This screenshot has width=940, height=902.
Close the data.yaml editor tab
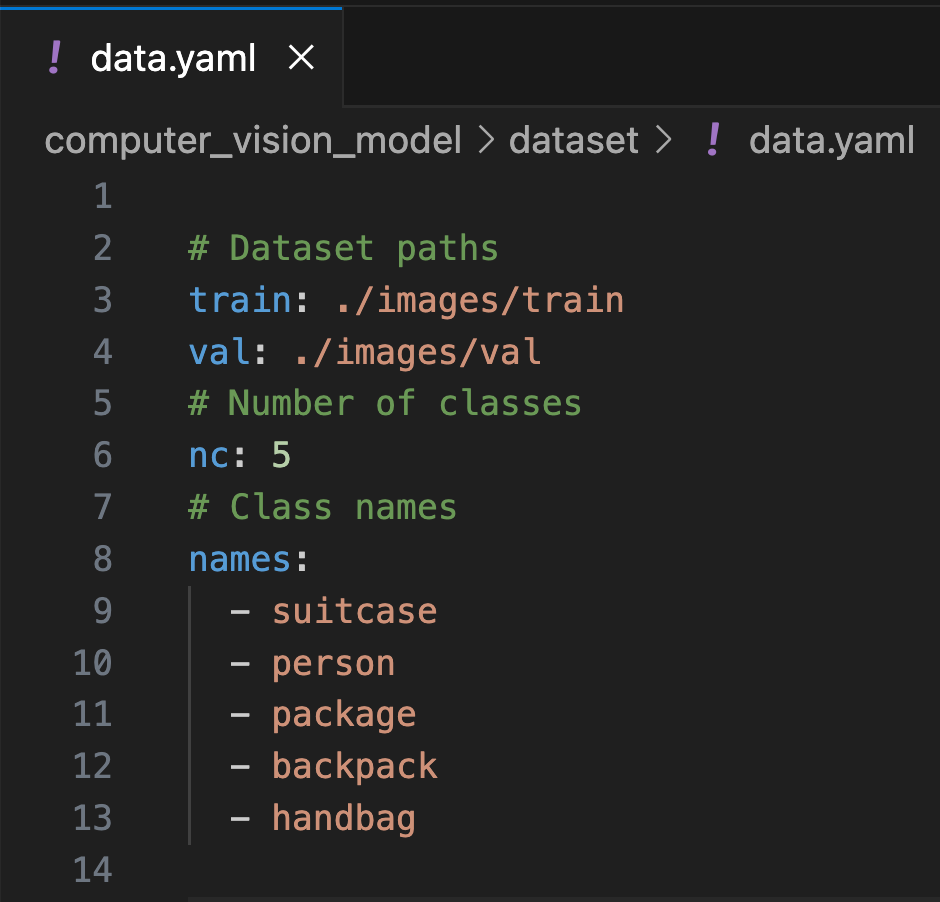301,59
